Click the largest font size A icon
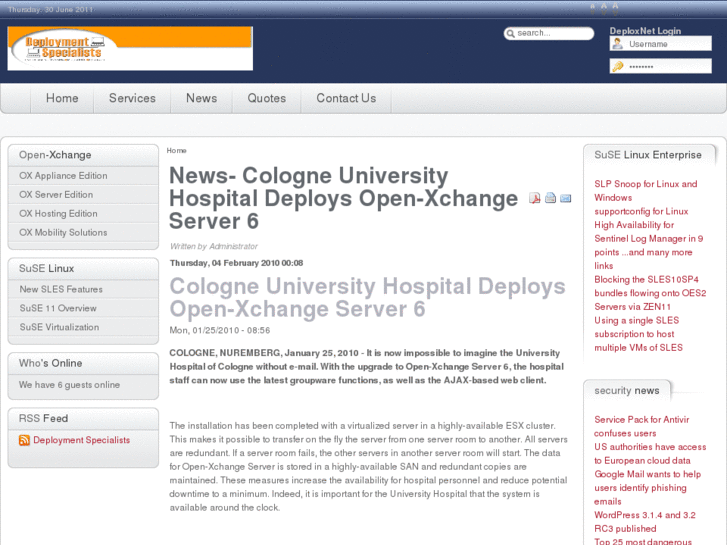This screenshot has height=545, width=727. [x=615, y=8]
